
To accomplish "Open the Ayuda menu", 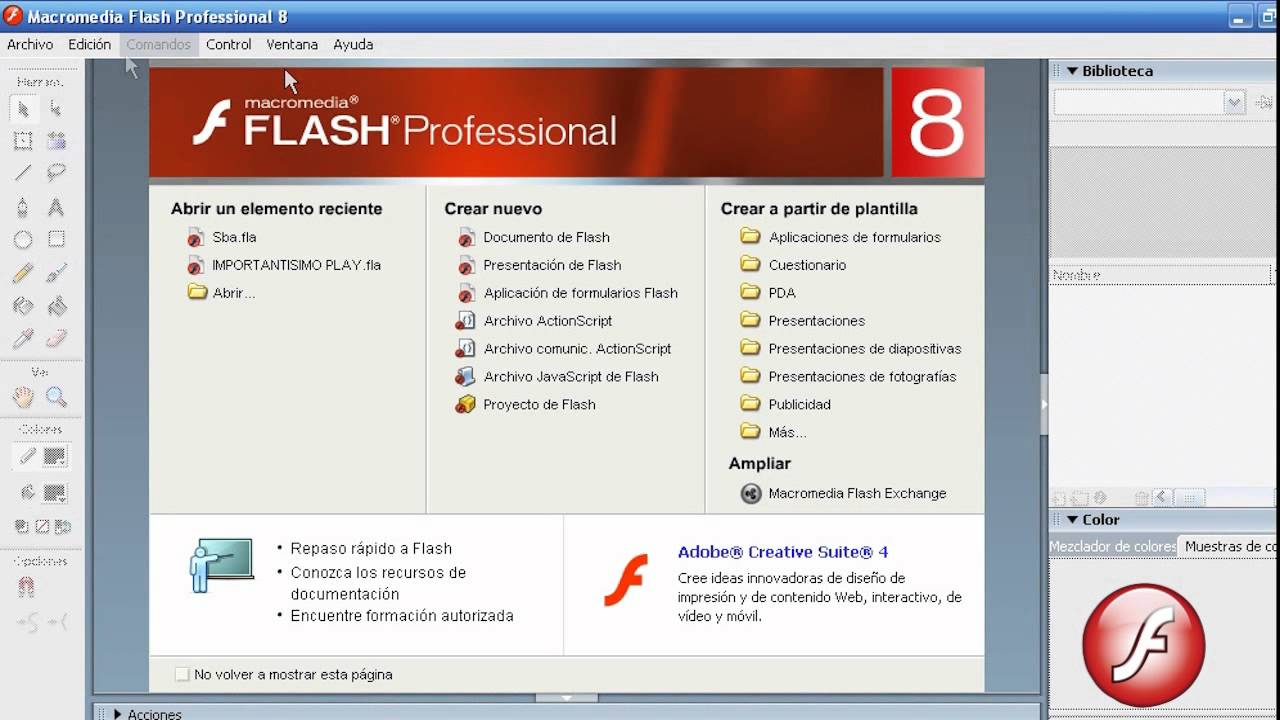I will click(353, 44).
